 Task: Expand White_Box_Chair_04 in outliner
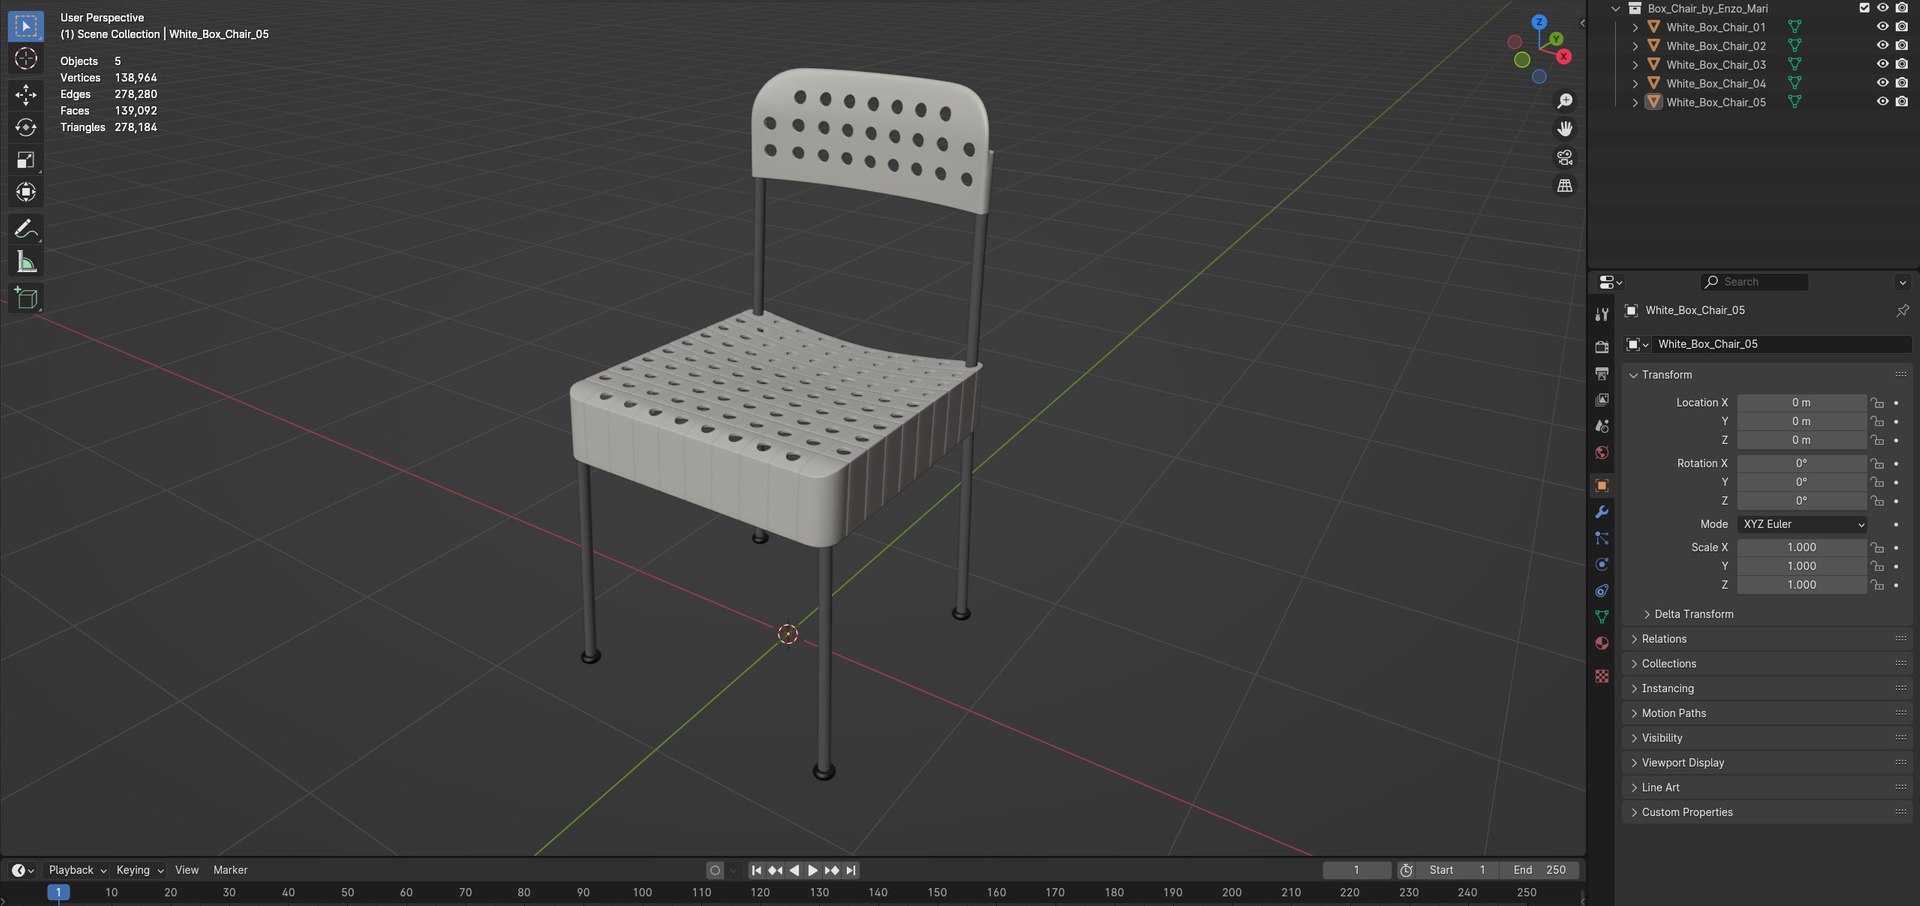tap(1635, 84)
